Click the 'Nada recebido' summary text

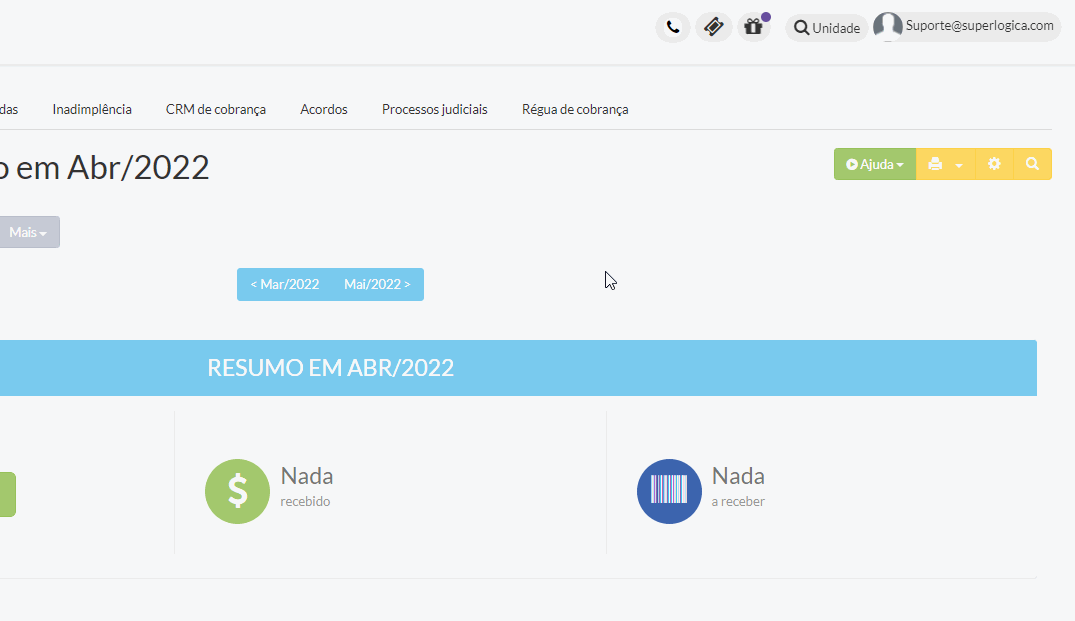click(x=306, y=487)
